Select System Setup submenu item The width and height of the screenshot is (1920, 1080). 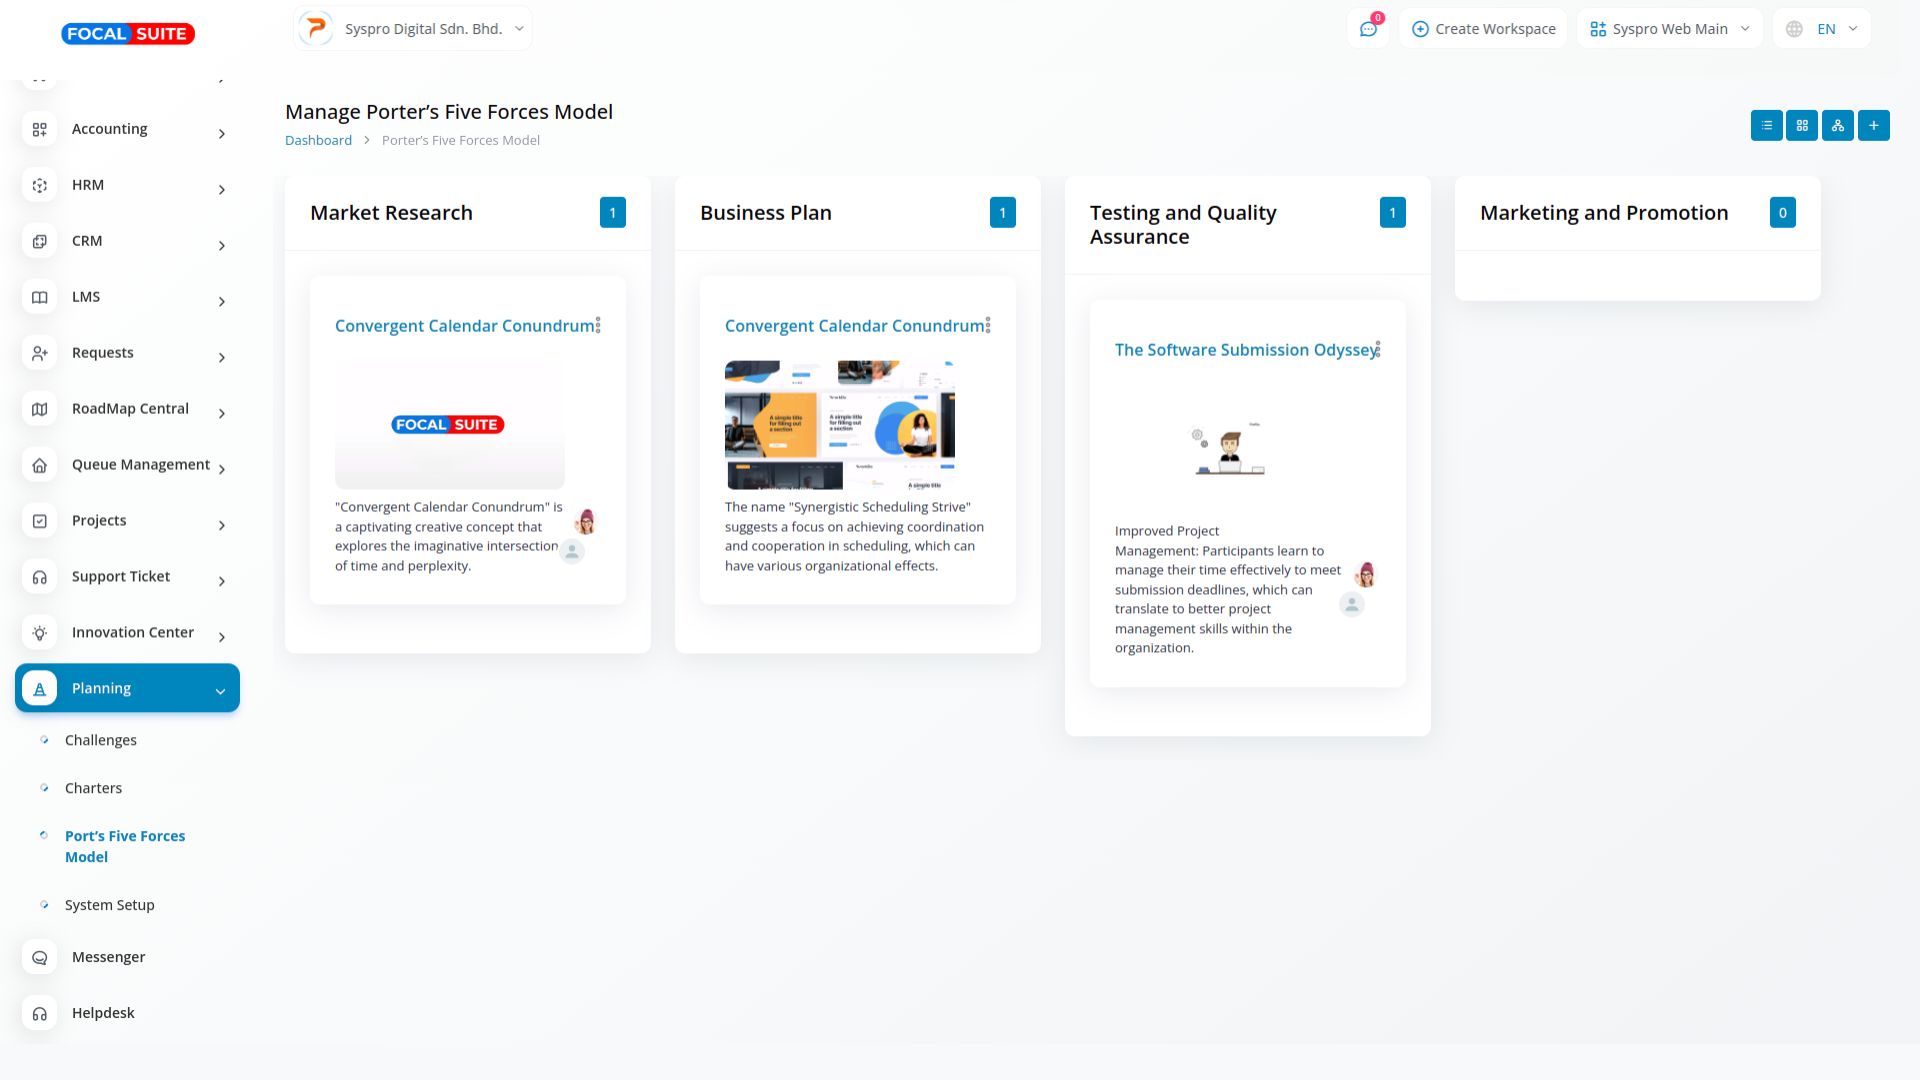pyautogui.click(x=109, y=905)
